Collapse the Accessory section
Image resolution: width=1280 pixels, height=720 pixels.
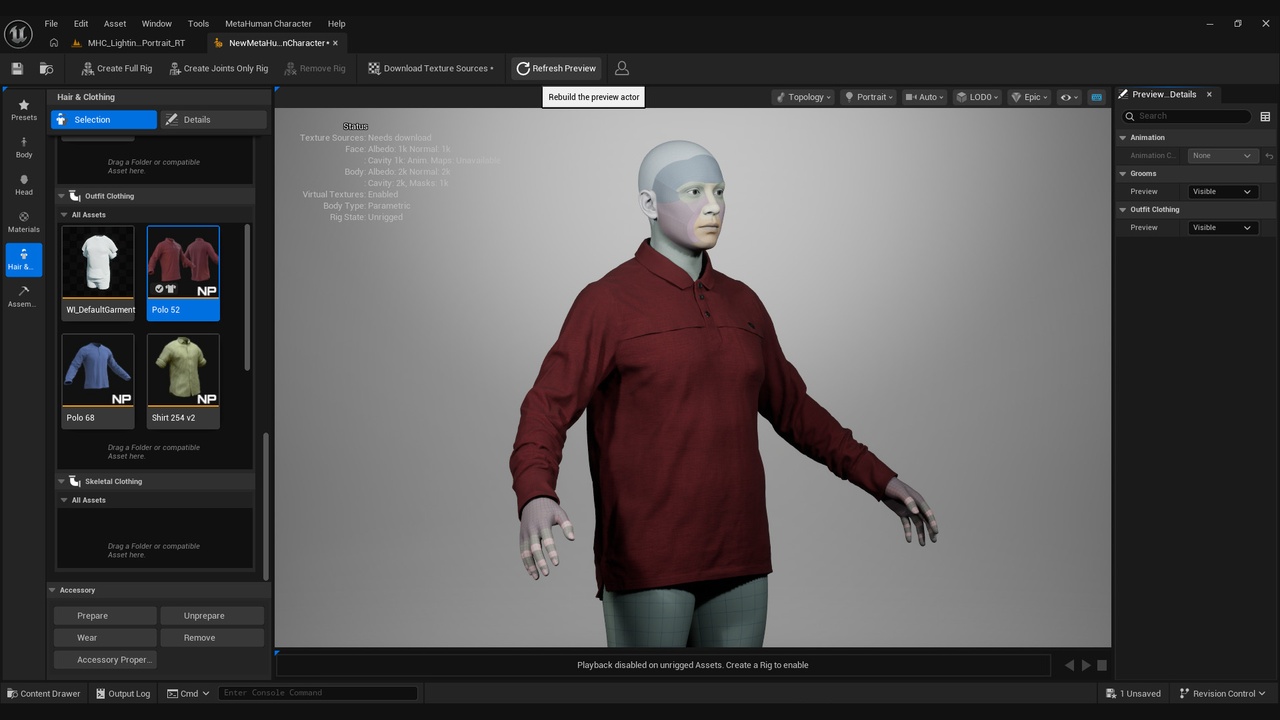click(53, 590)
